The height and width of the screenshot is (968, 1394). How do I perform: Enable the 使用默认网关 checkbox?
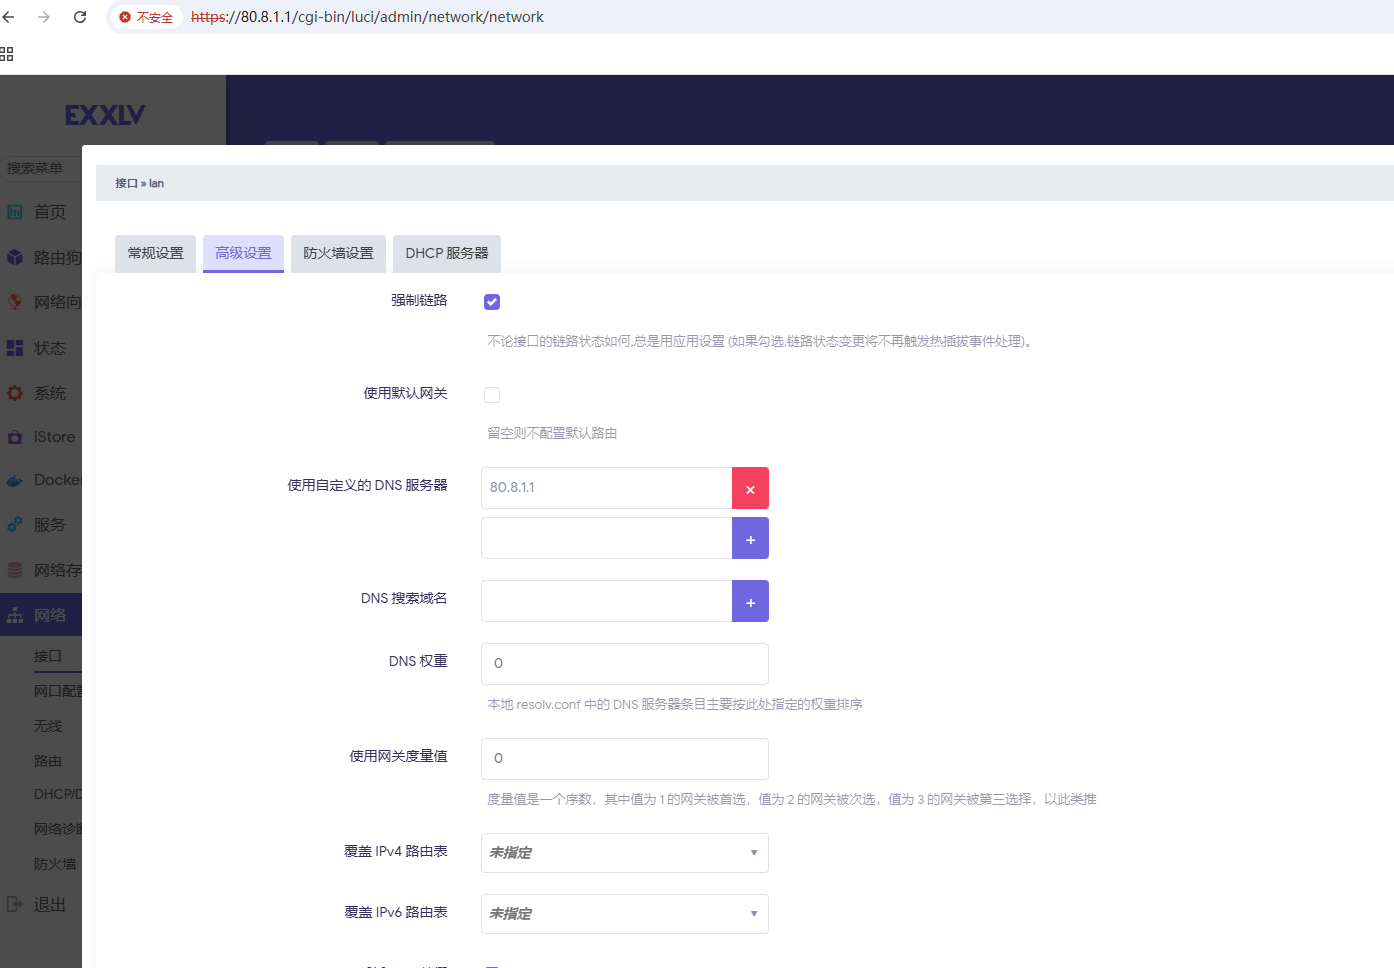click(x=492, y=395)
